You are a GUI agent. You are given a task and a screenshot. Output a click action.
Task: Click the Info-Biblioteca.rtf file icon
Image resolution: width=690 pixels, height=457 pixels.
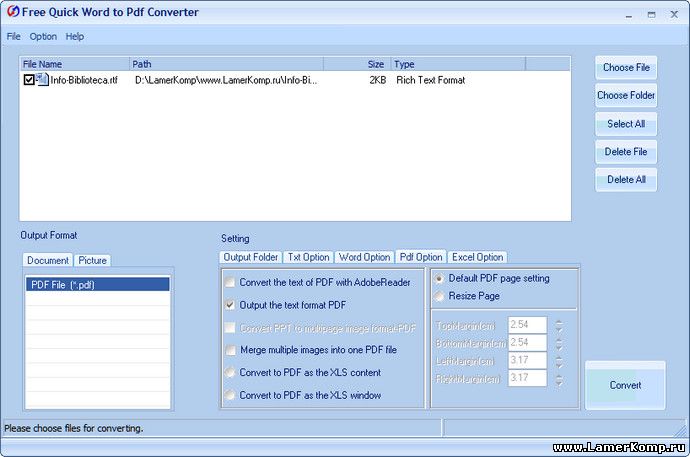coord(42,79)
